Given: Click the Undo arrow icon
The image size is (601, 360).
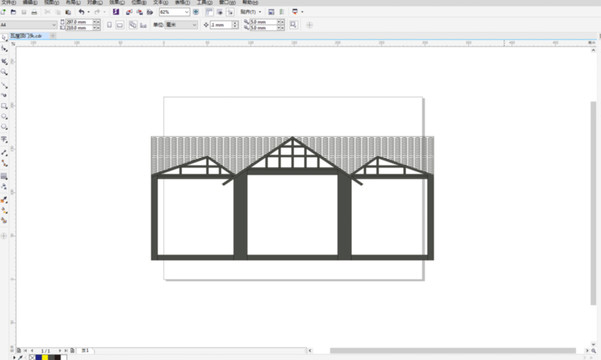Looking at the screenshot, I should pos(81,12).
